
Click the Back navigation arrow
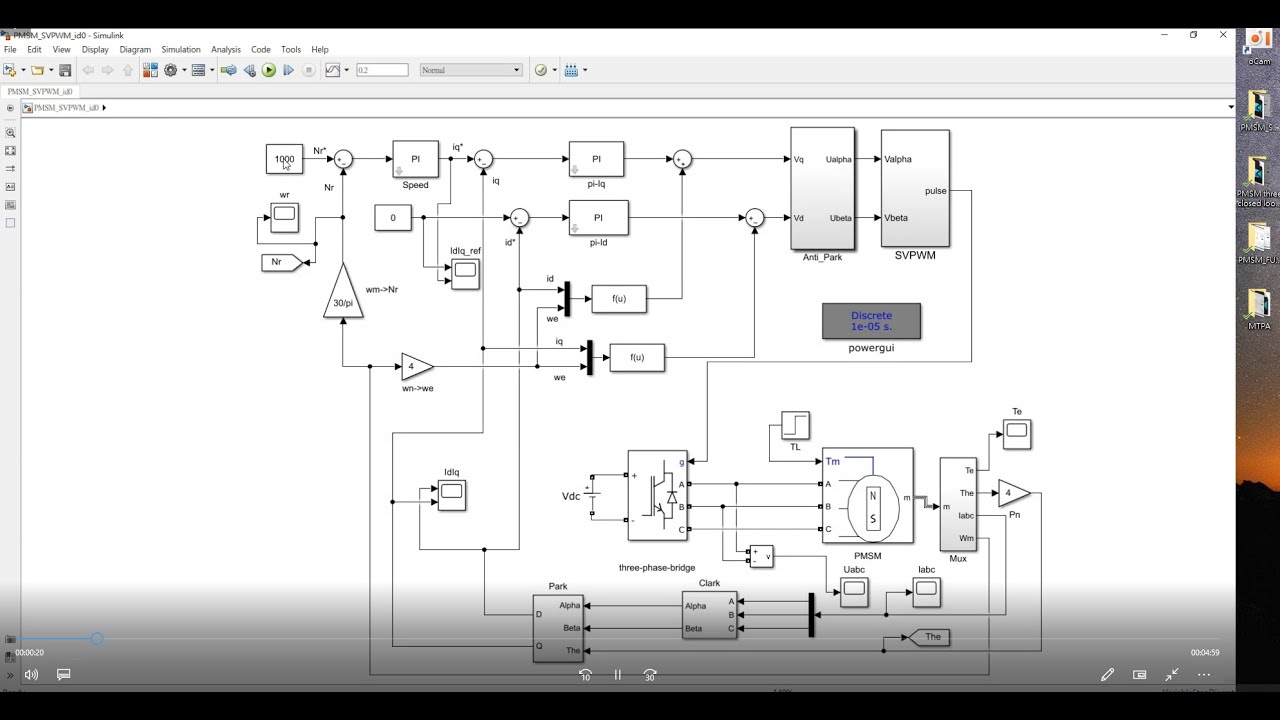pos(88,70)
